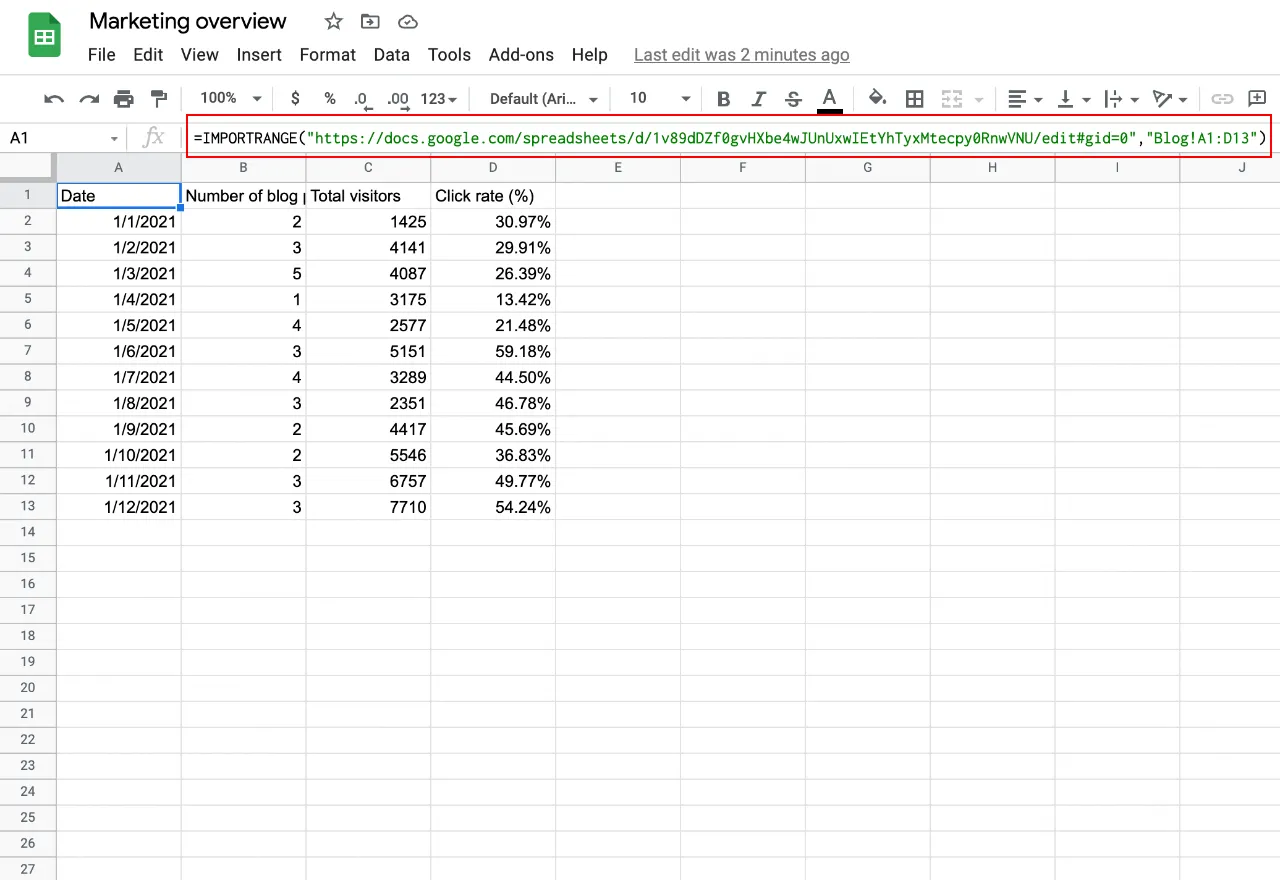Open the View menu
Image resolution: width=1280 pixels, height=880 pixels.
coord(200,55)
